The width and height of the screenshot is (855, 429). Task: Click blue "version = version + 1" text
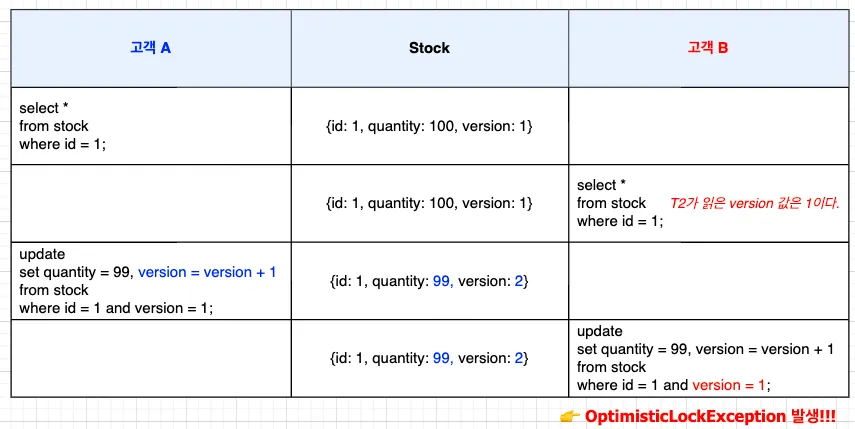point(207,272)
